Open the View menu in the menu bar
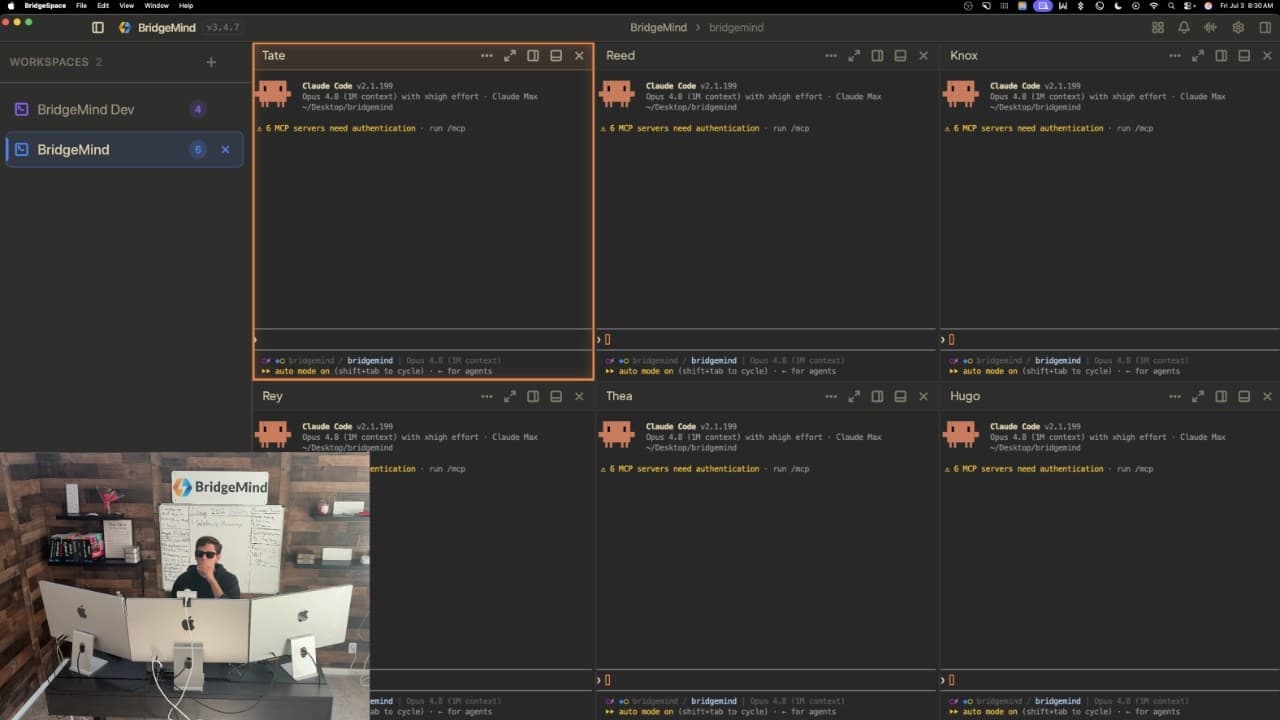The image size is (1280, 720). (x=126, y=6)
